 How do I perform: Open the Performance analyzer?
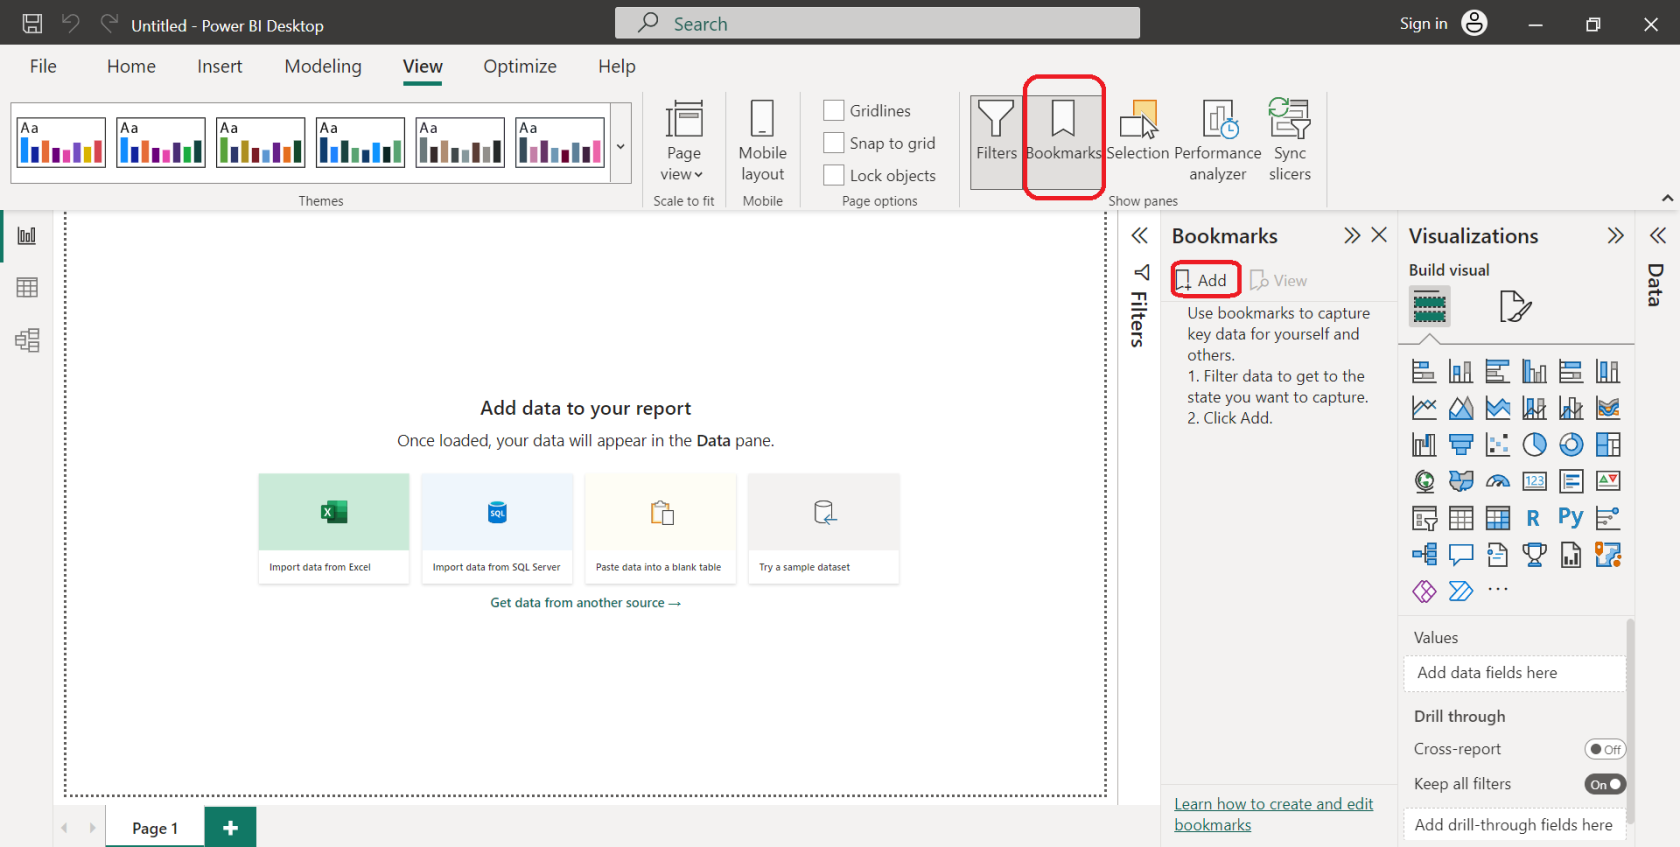pos(1217,140)
